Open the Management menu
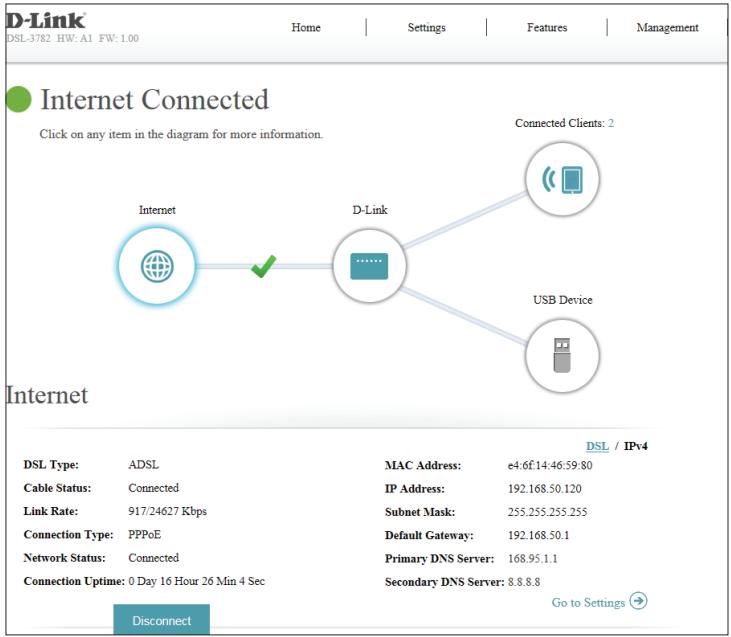731x637 pixels. [x=668, y=28]
